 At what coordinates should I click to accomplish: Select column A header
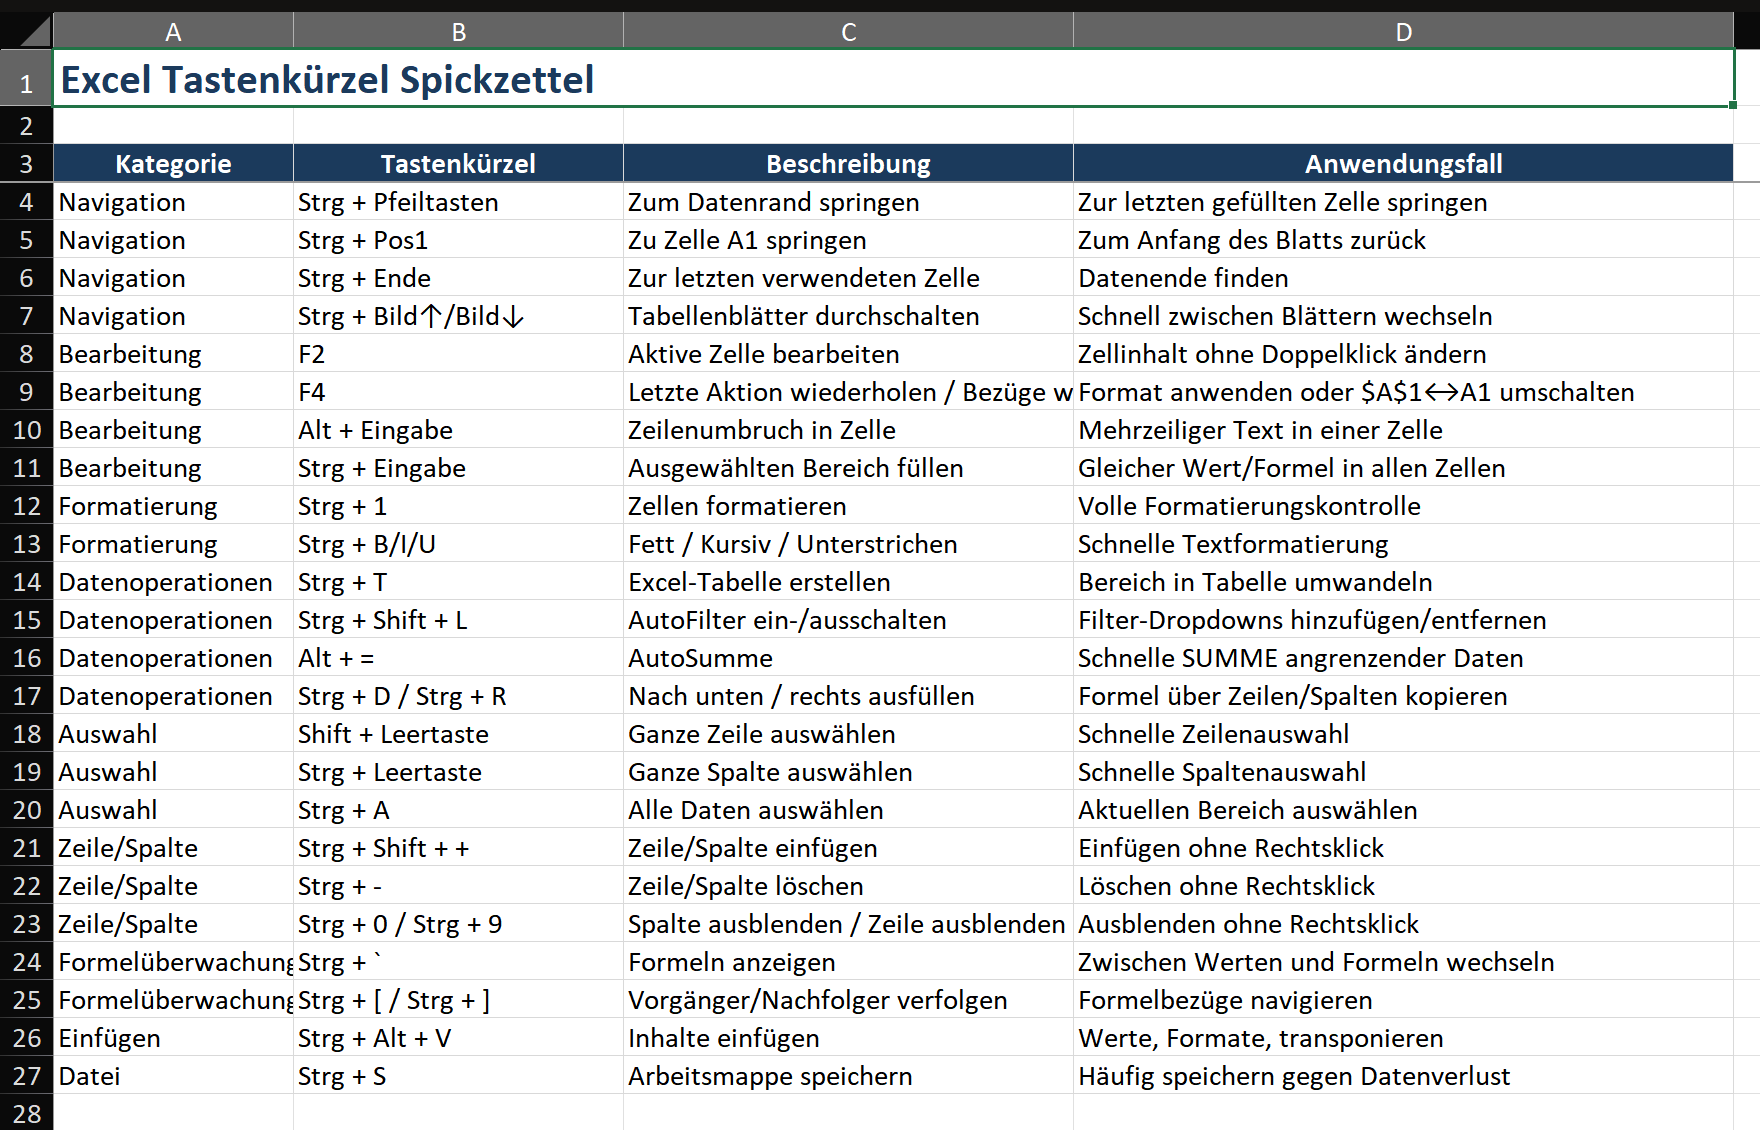coord(173,31)
